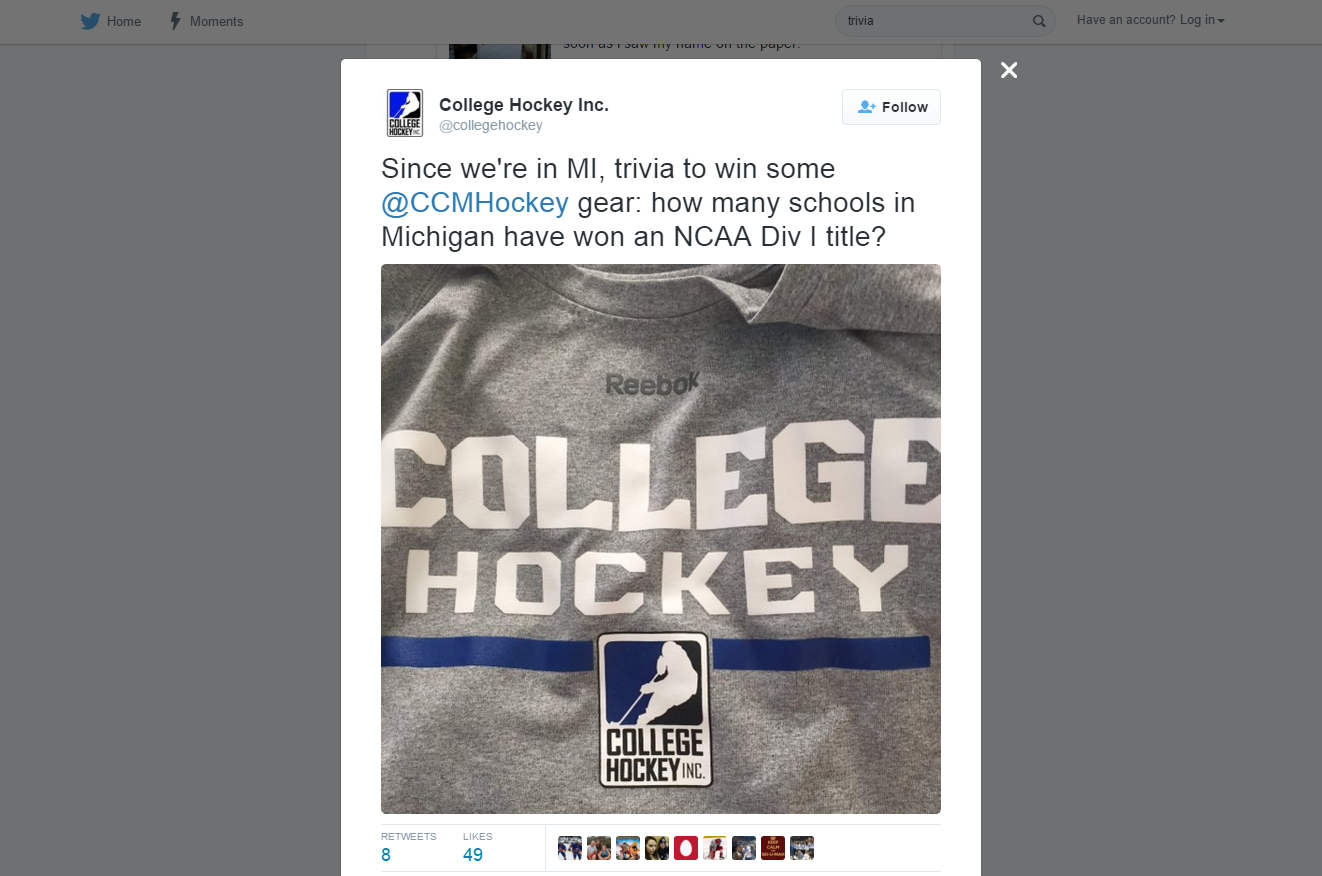Go to the Home menu item

pyautogui.click(x=124, y=21)
